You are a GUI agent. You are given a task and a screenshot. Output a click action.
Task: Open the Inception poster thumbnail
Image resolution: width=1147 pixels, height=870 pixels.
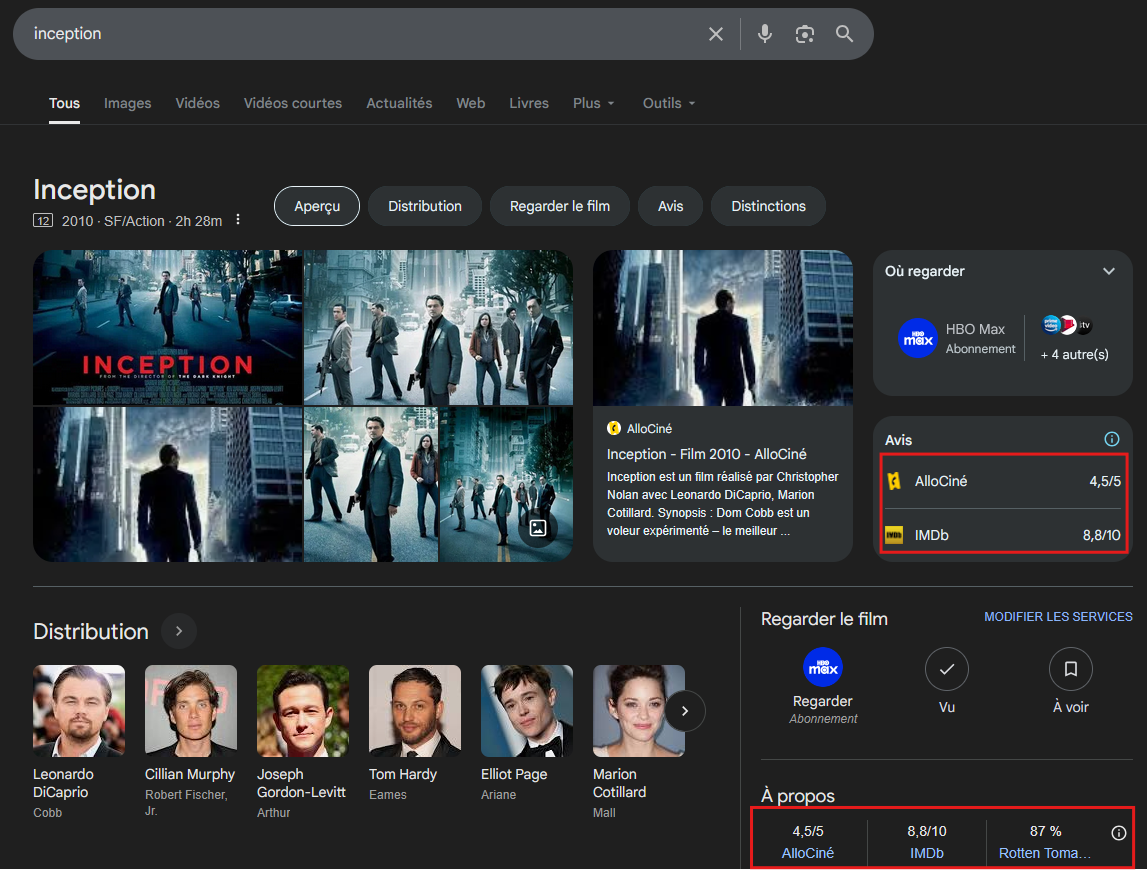pyautogui.click(x=168, y=327)
